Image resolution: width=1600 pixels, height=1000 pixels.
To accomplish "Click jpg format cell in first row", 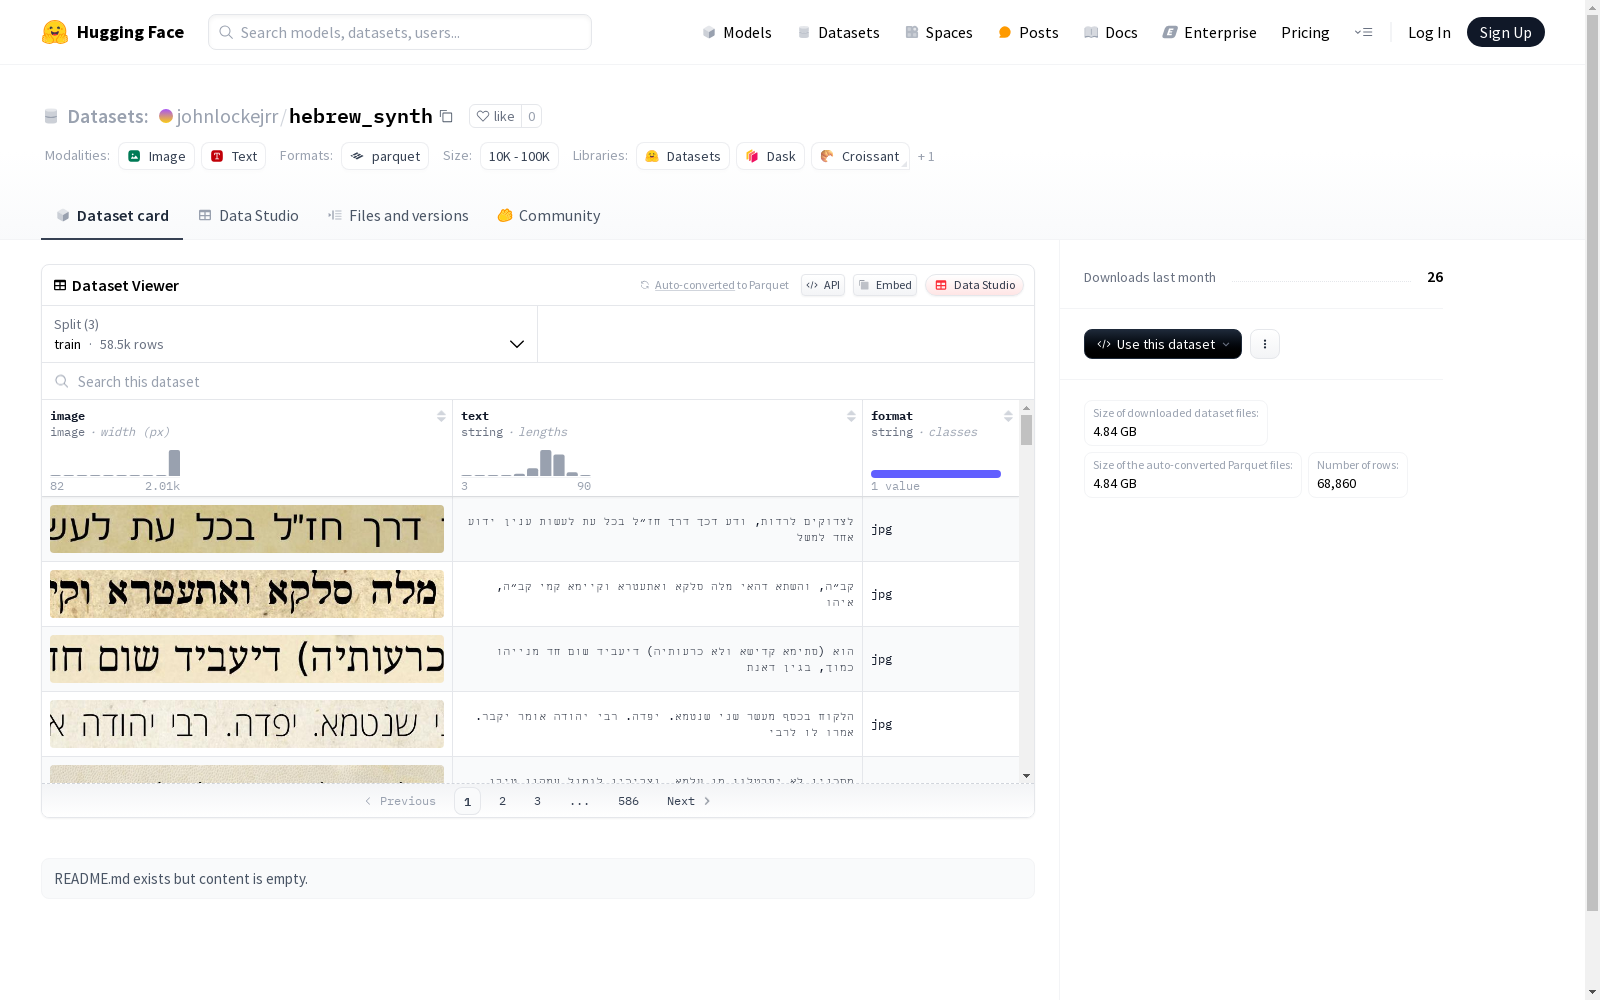I will pos(941,529).
